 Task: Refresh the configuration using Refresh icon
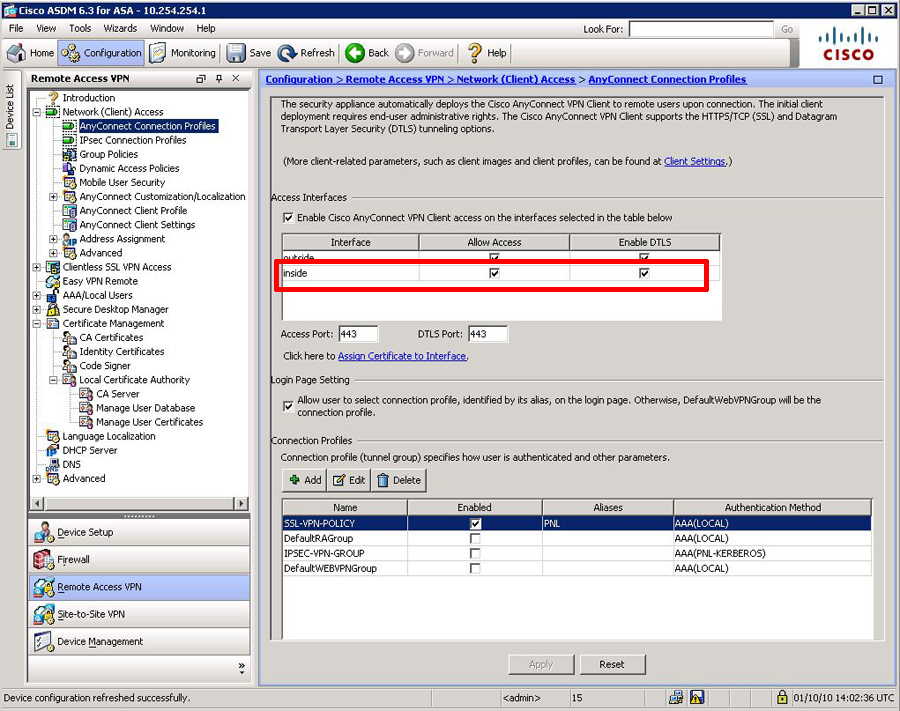287,53
